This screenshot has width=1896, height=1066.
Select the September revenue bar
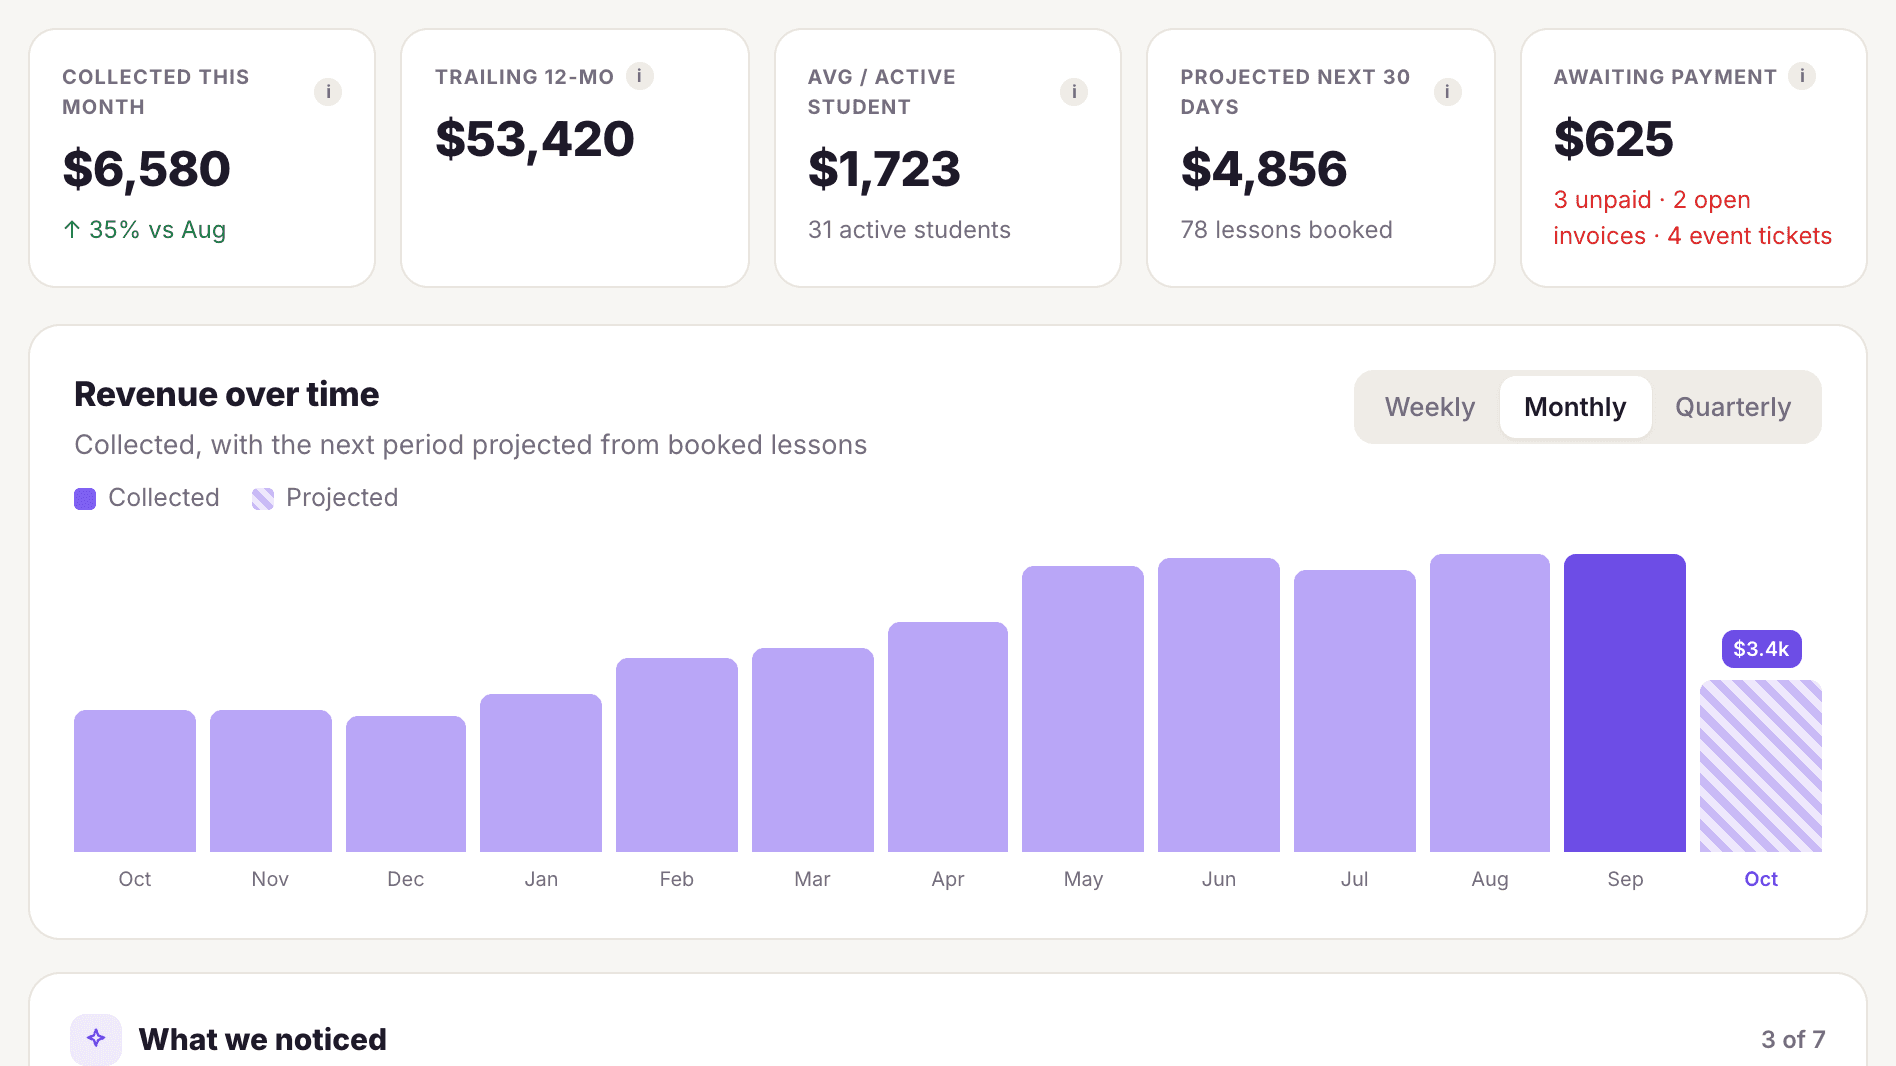1625,703
